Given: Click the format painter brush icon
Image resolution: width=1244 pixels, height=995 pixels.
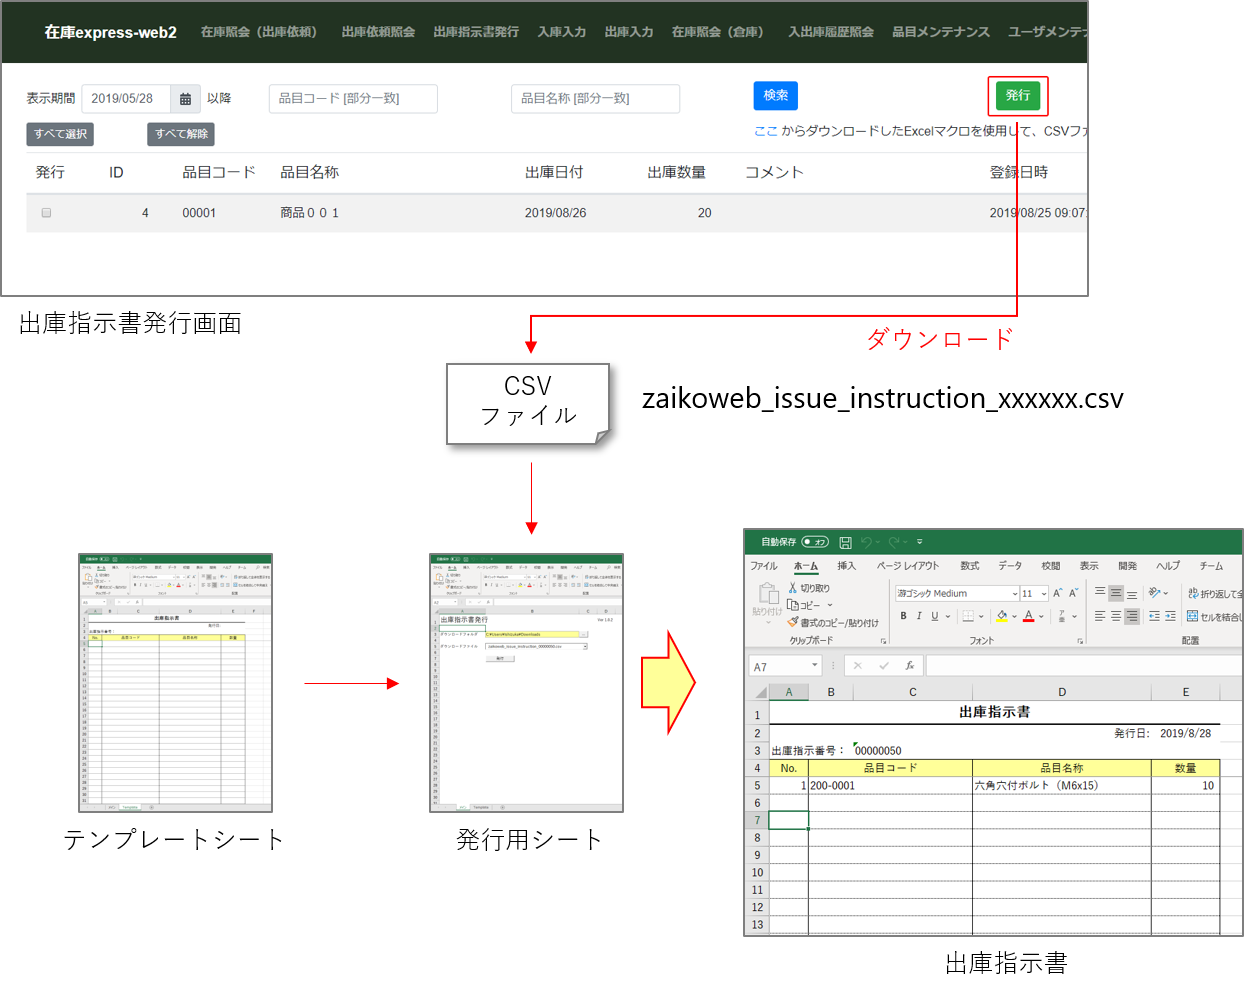Looking at the screenshot, I should pos(793,622).
